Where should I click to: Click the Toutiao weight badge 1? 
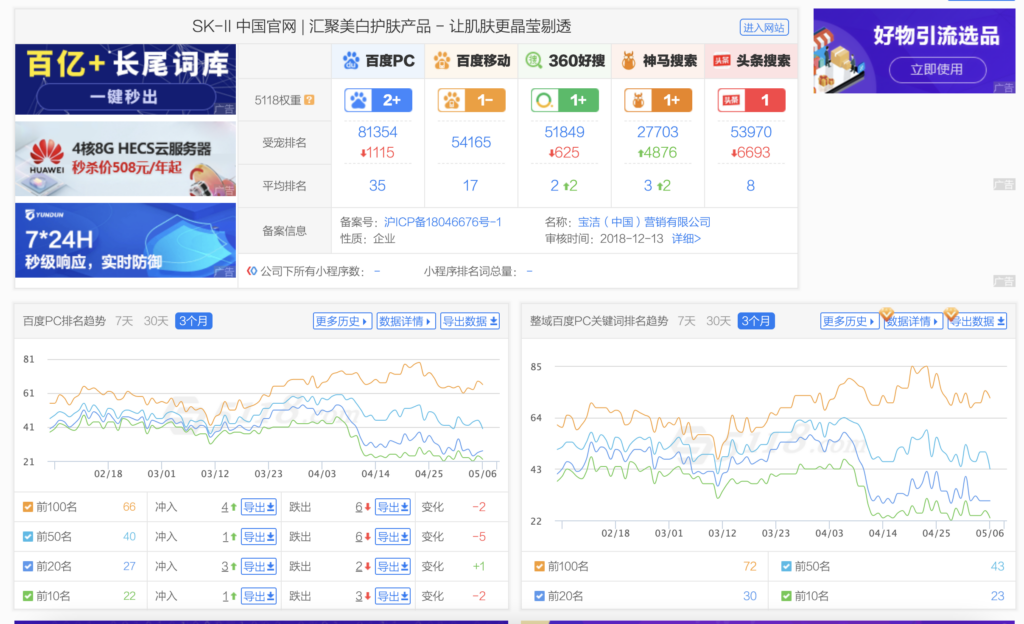[751, 100]
